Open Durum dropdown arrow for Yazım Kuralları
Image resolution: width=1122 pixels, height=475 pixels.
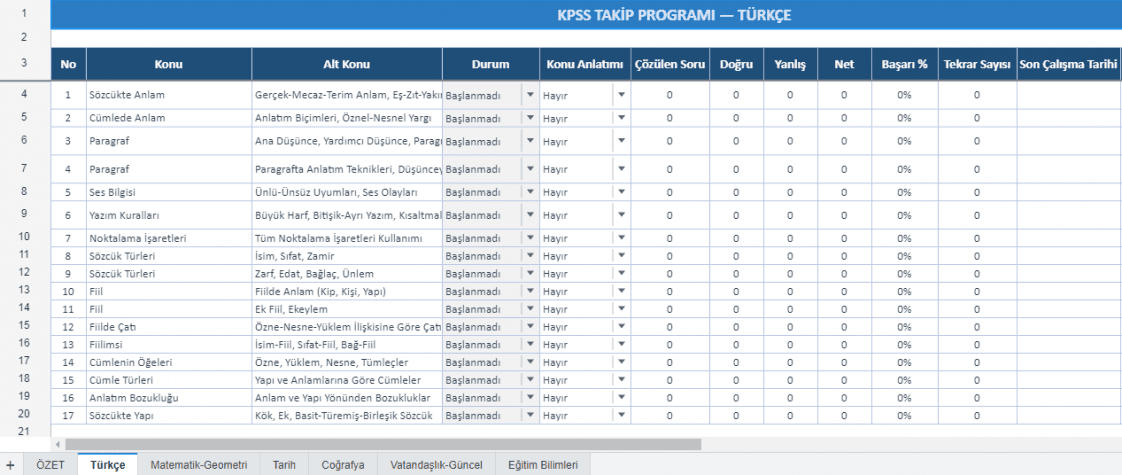pyautogui.click(x=530, y=215)
